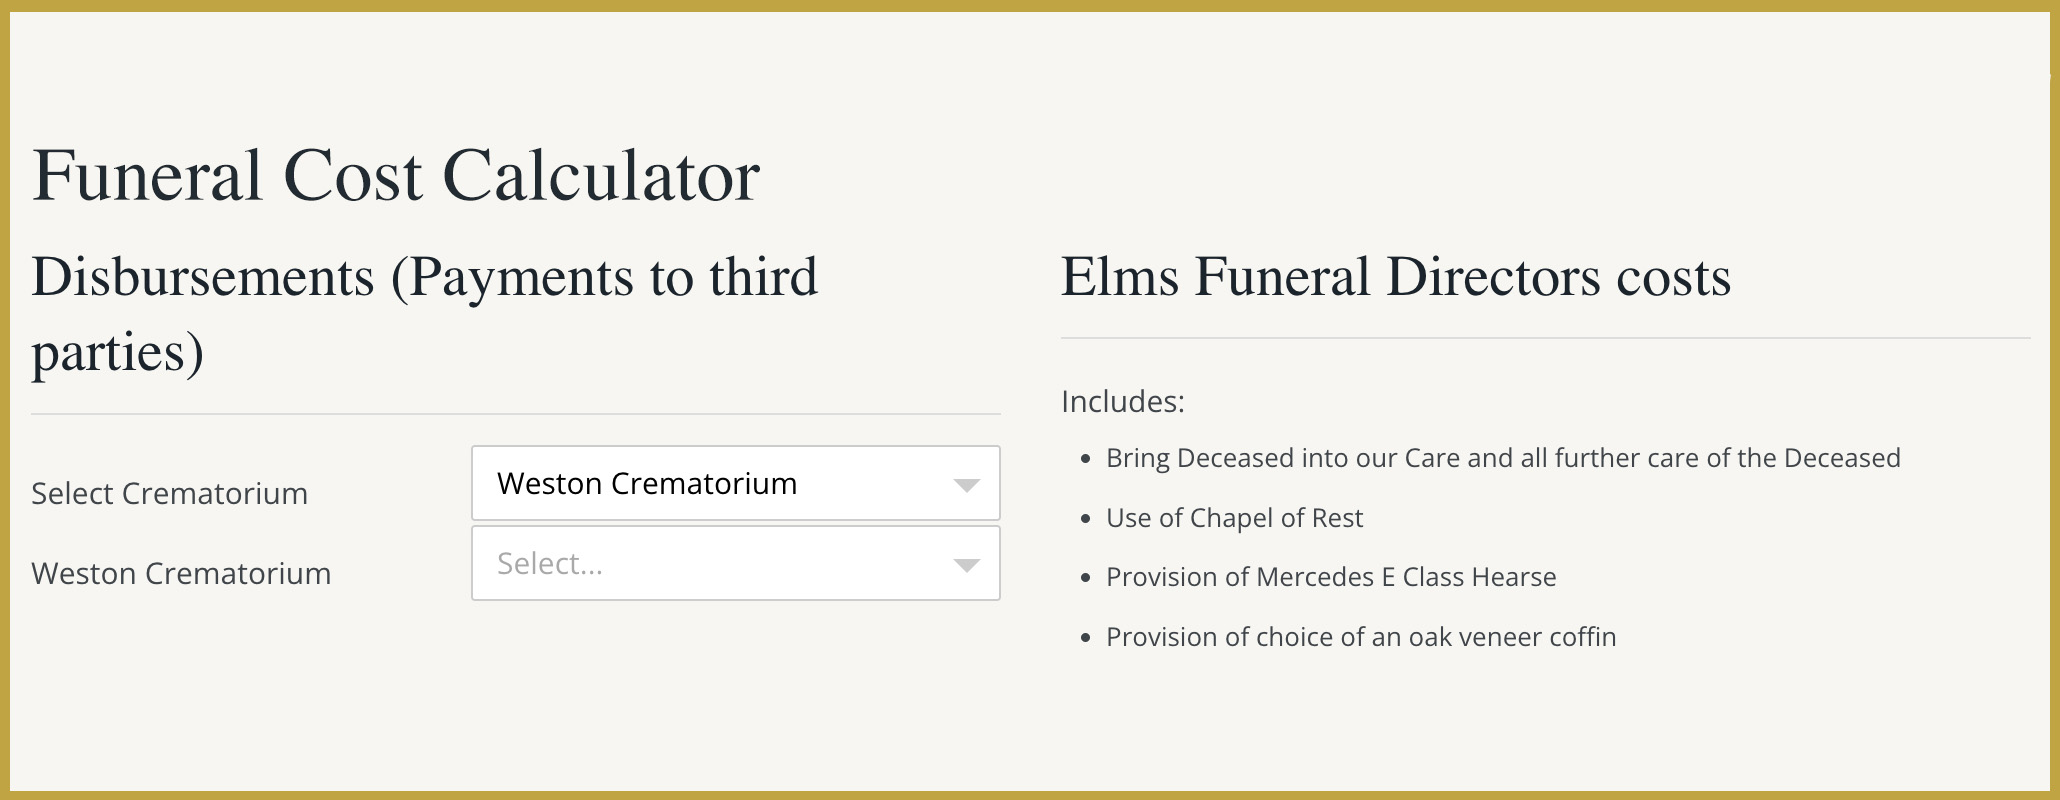Click the bullet beside the oak veneer coffin item
Screen dimensions: 2060x800
coord(1086,638)
